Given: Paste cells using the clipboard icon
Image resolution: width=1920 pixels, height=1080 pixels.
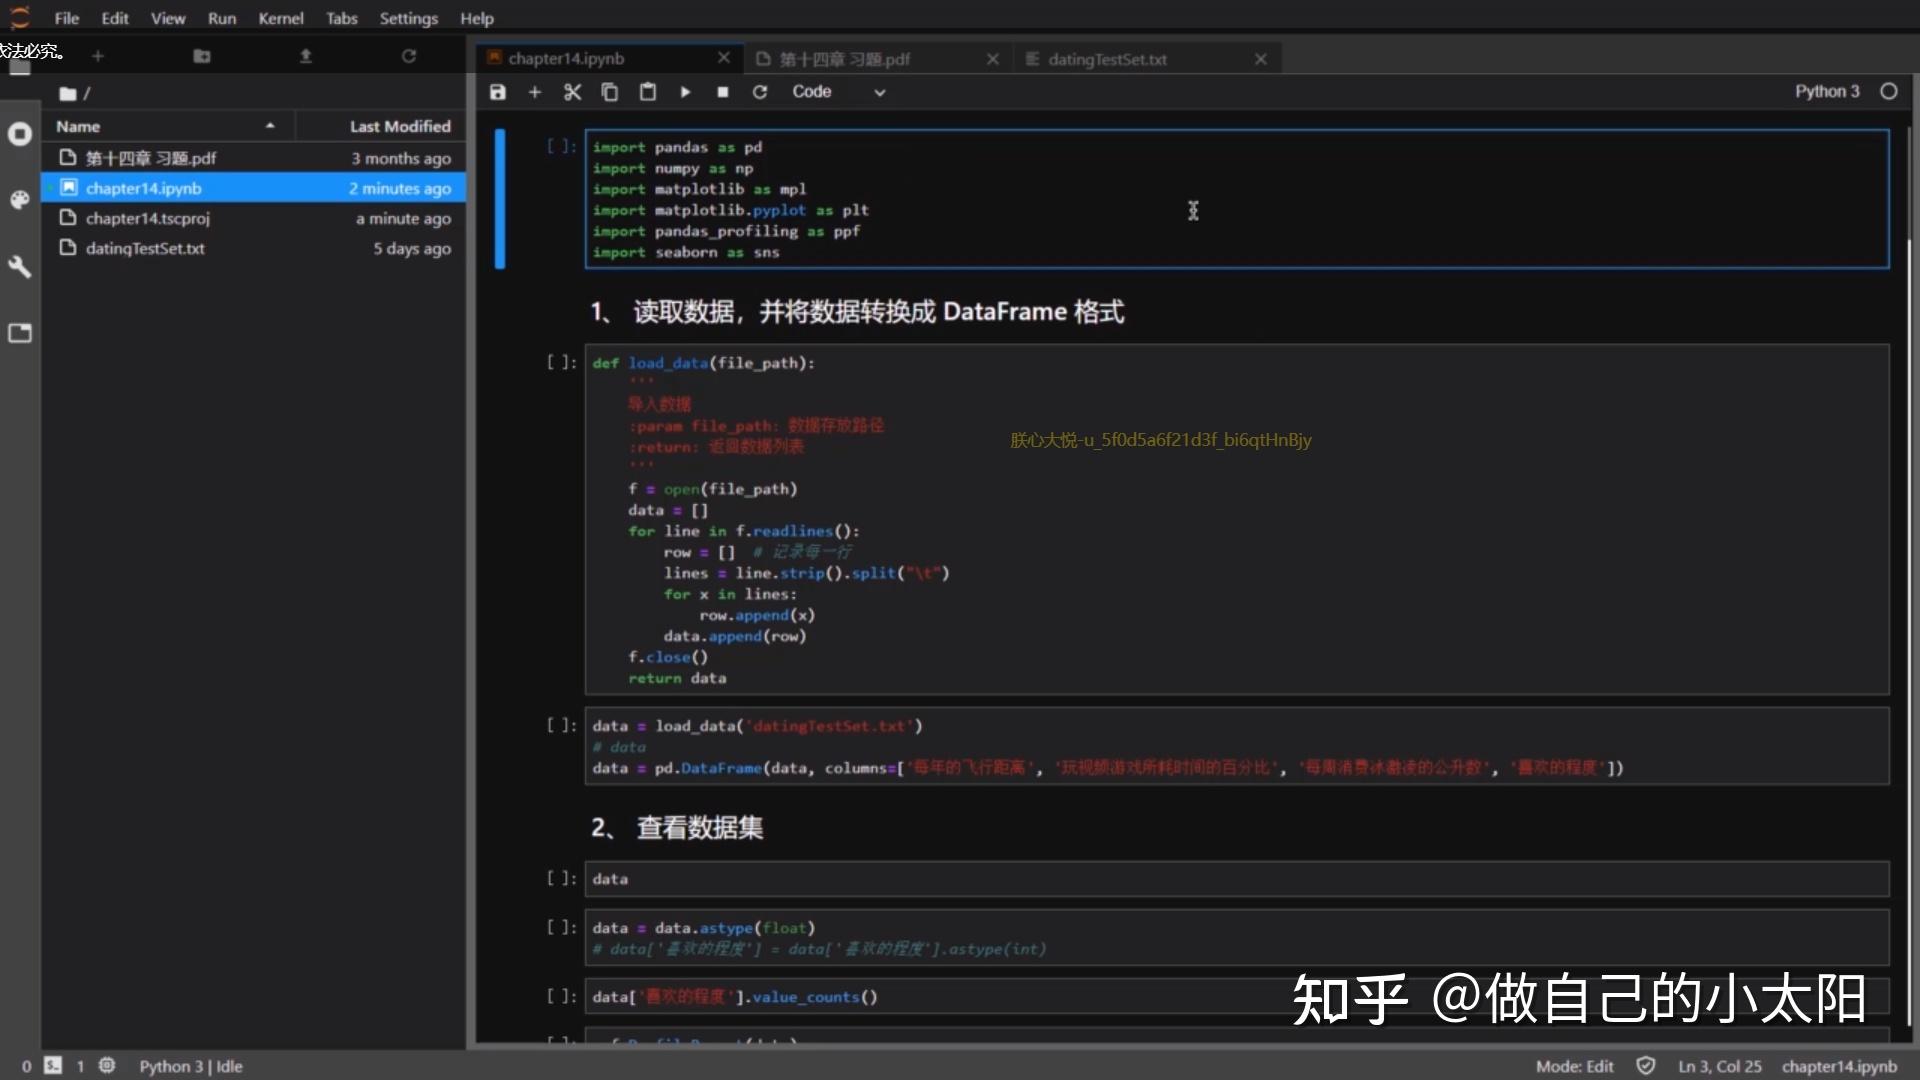Looking at the screenshot, I should click(647, 92).
